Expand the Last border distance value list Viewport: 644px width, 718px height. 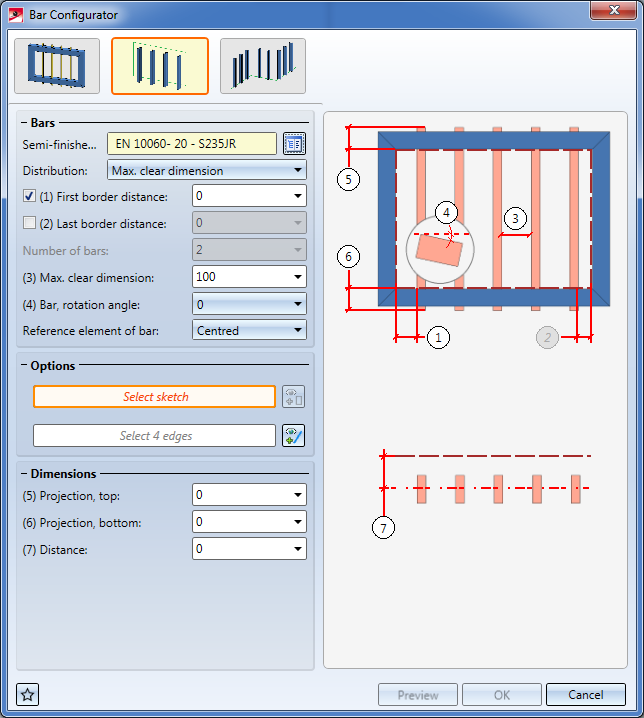[298, 223]
